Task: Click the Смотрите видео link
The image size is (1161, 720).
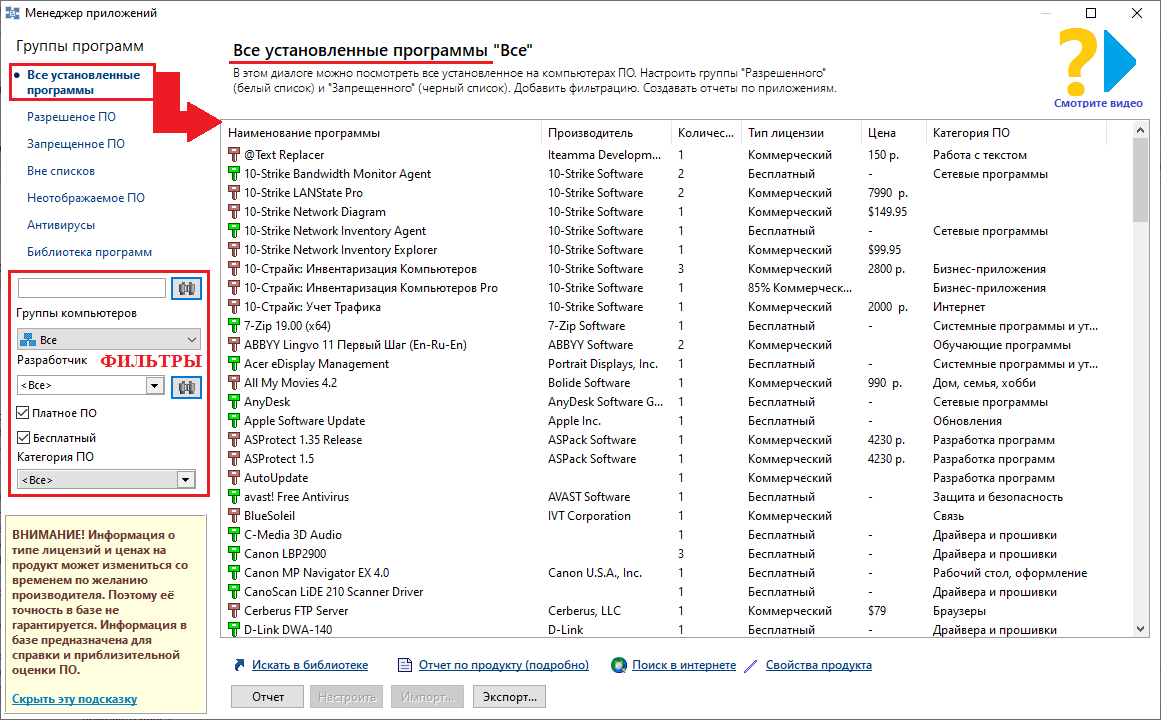Action: (x=1098, y=103)
